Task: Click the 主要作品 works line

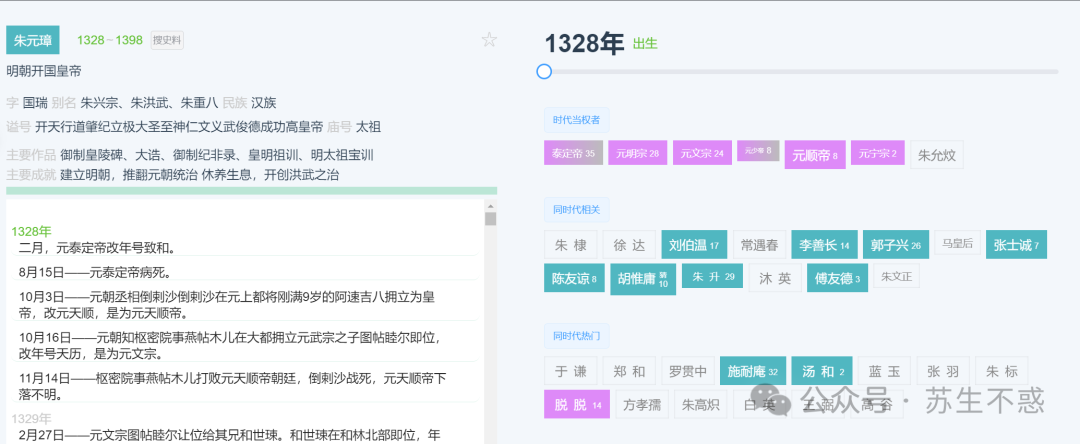Action: (x=190, y=155)
